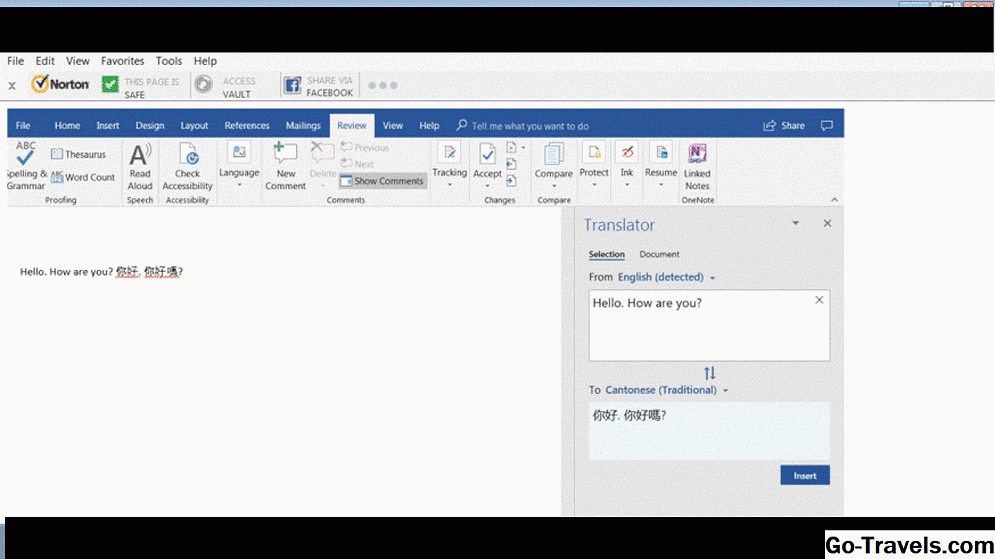This screenshot has width=995, height=559.
Task: Open the Thesaurus tool
Action: [78, 155]
